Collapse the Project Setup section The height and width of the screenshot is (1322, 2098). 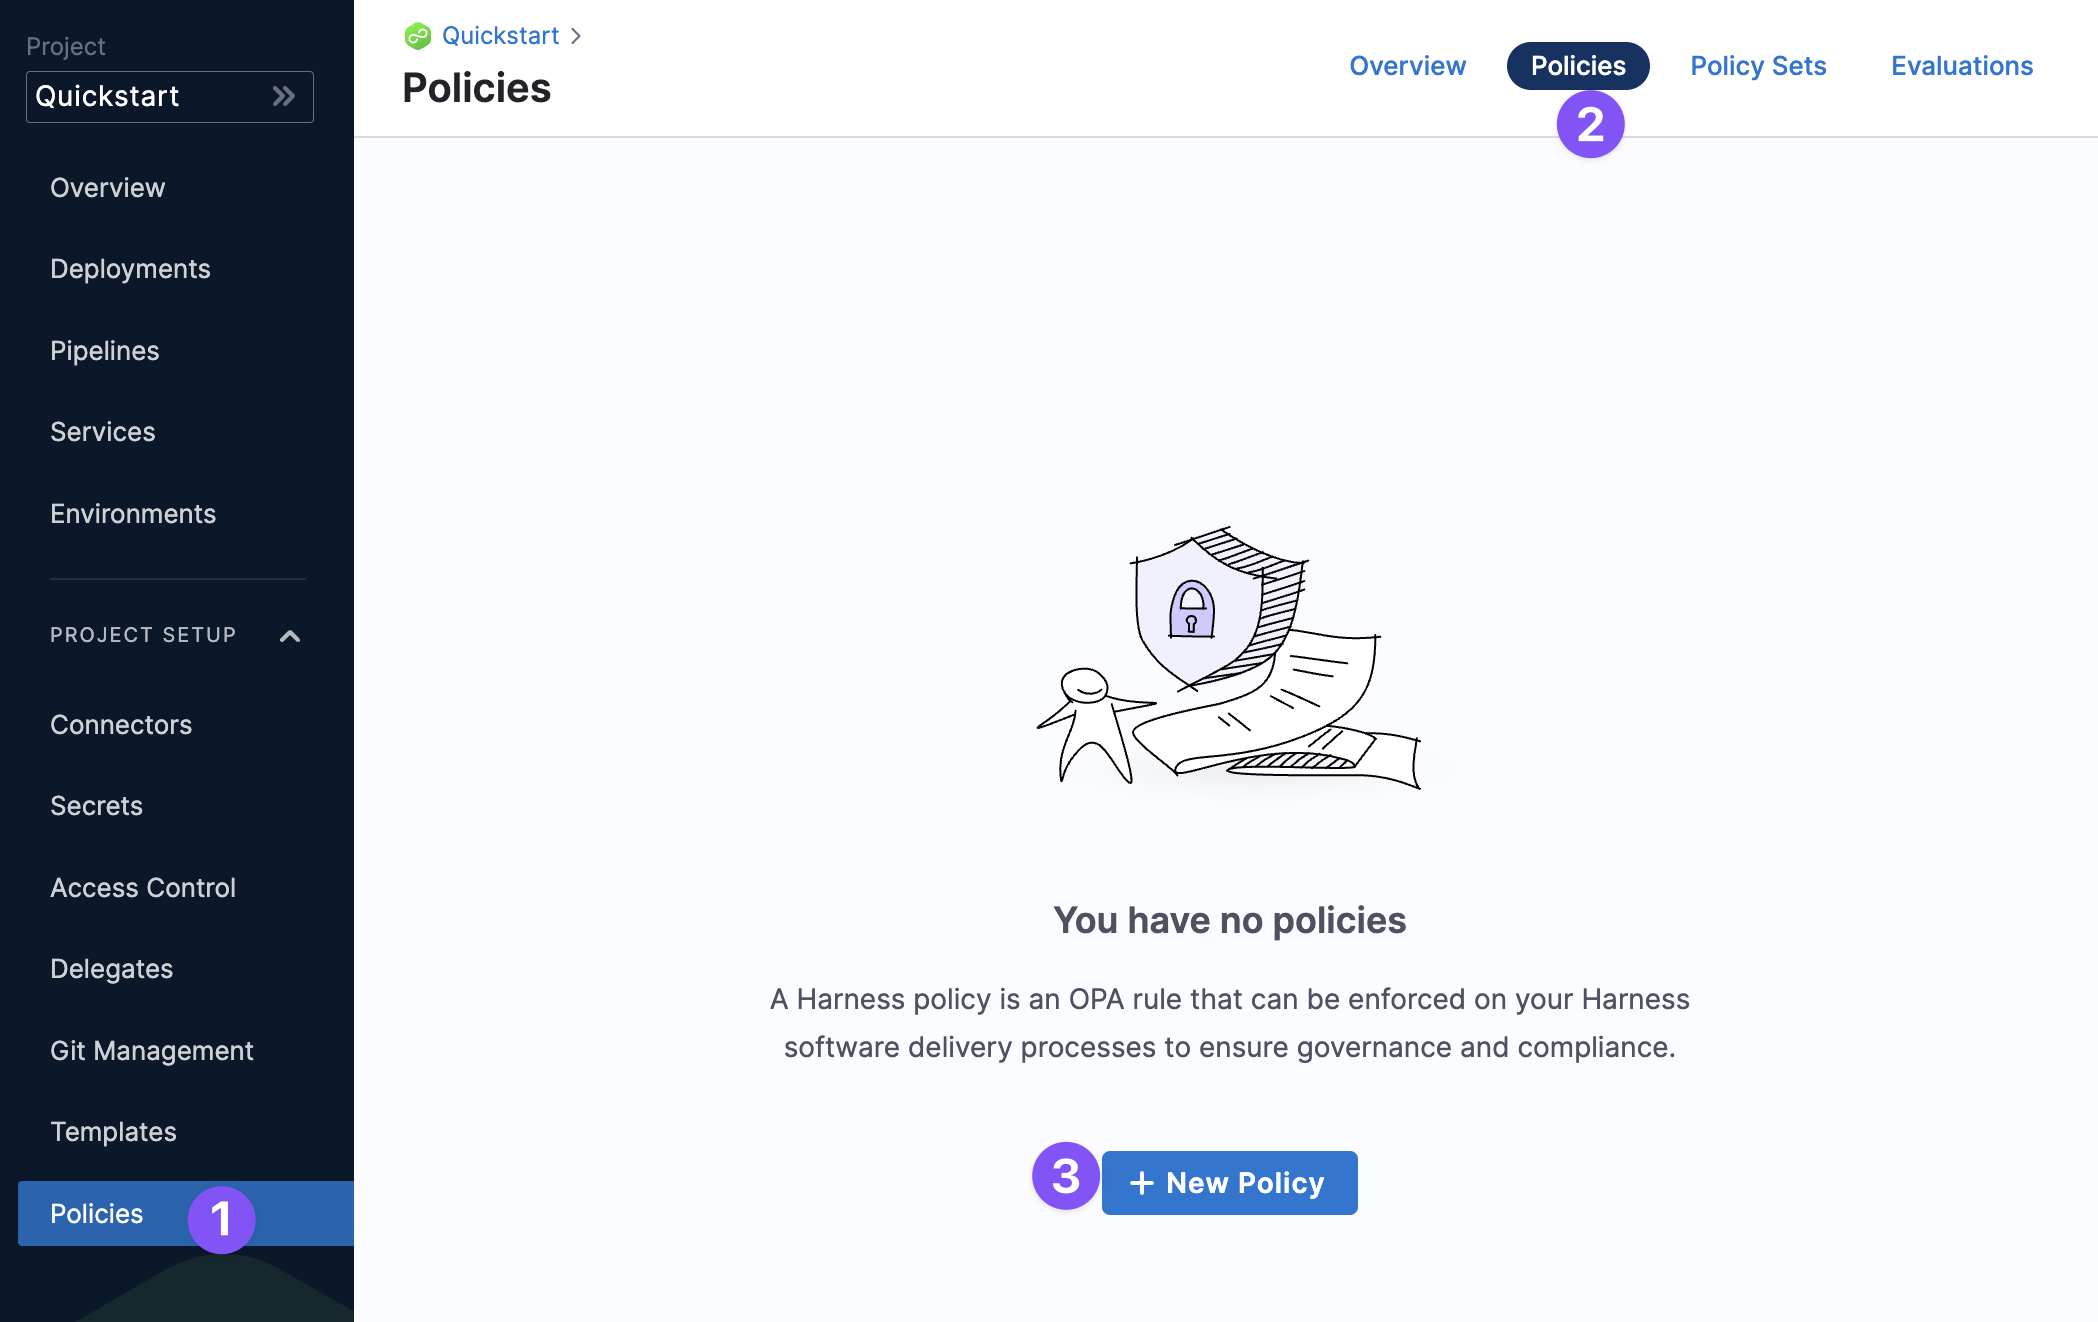(290, 636)
